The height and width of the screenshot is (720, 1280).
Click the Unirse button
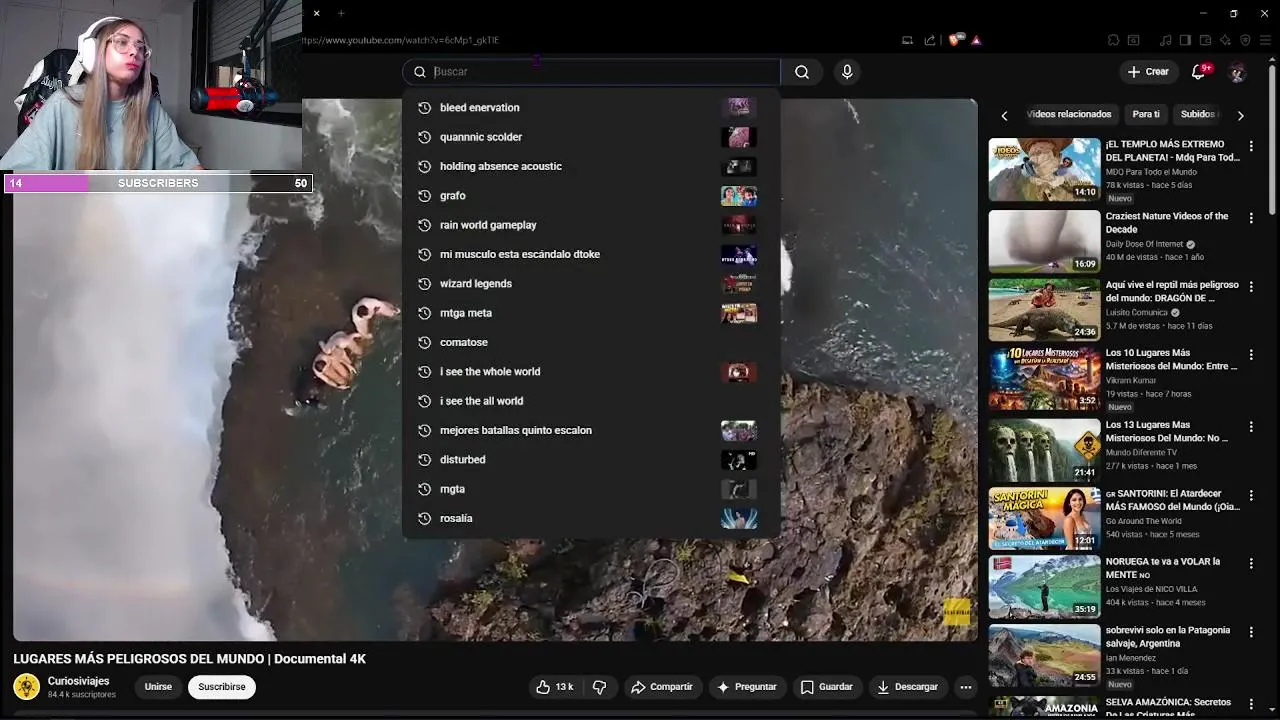pos(158,687)
